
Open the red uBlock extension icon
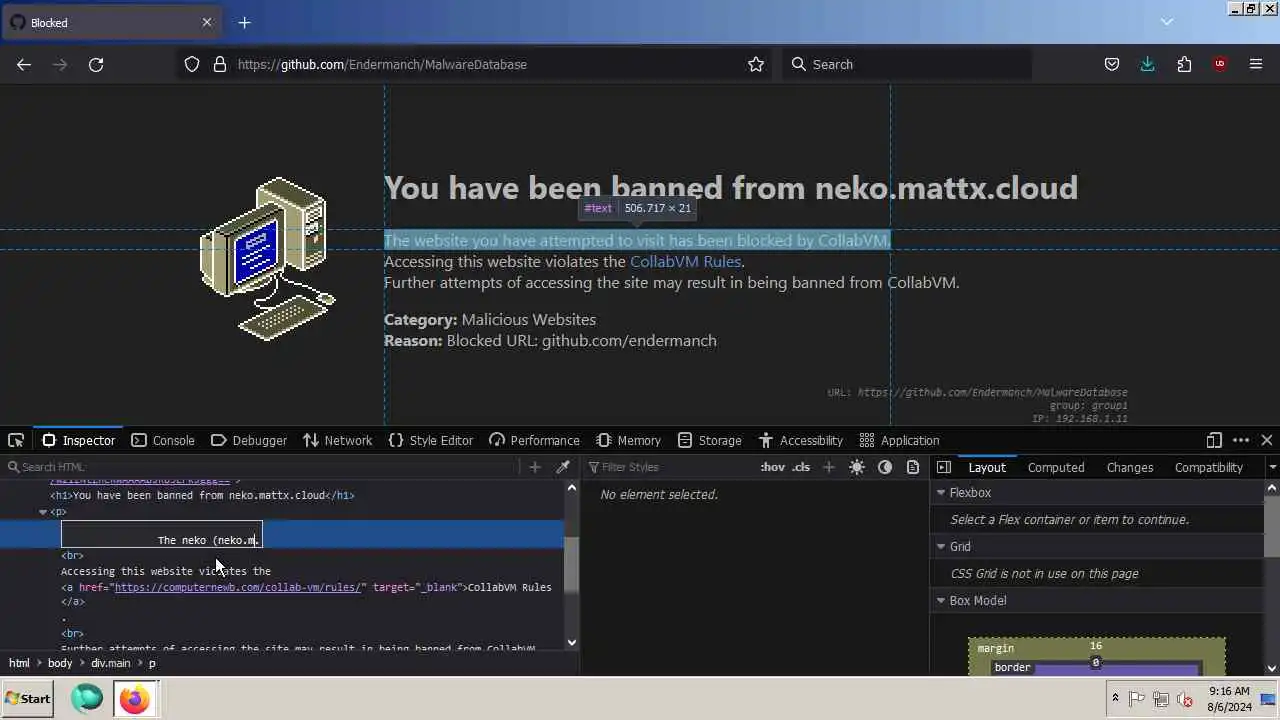1219,64
